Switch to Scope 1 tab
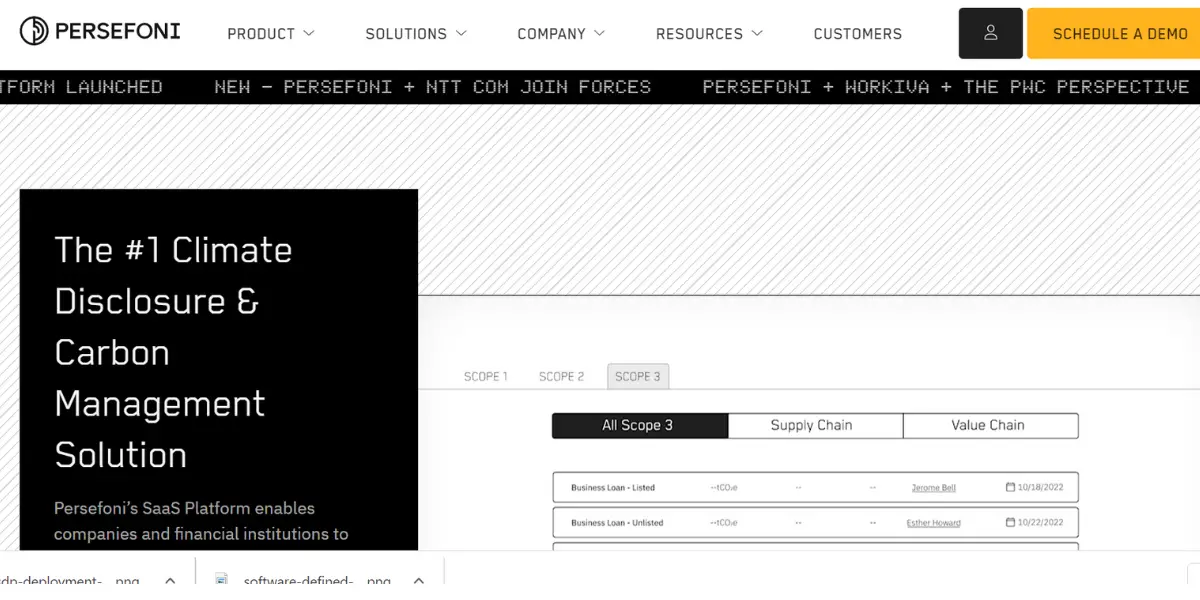 click(486, 376)
